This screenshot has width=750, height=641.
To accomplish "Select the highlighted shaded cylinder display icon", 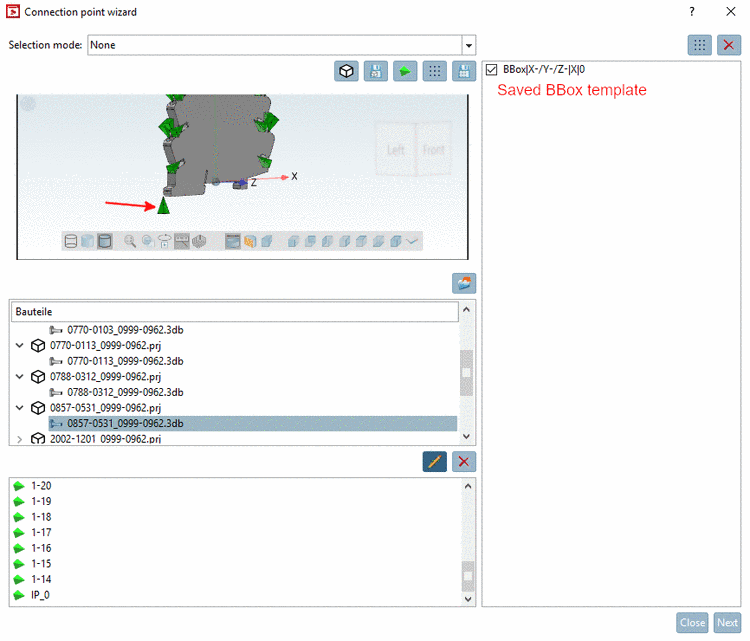I will (x=105, y=241).
